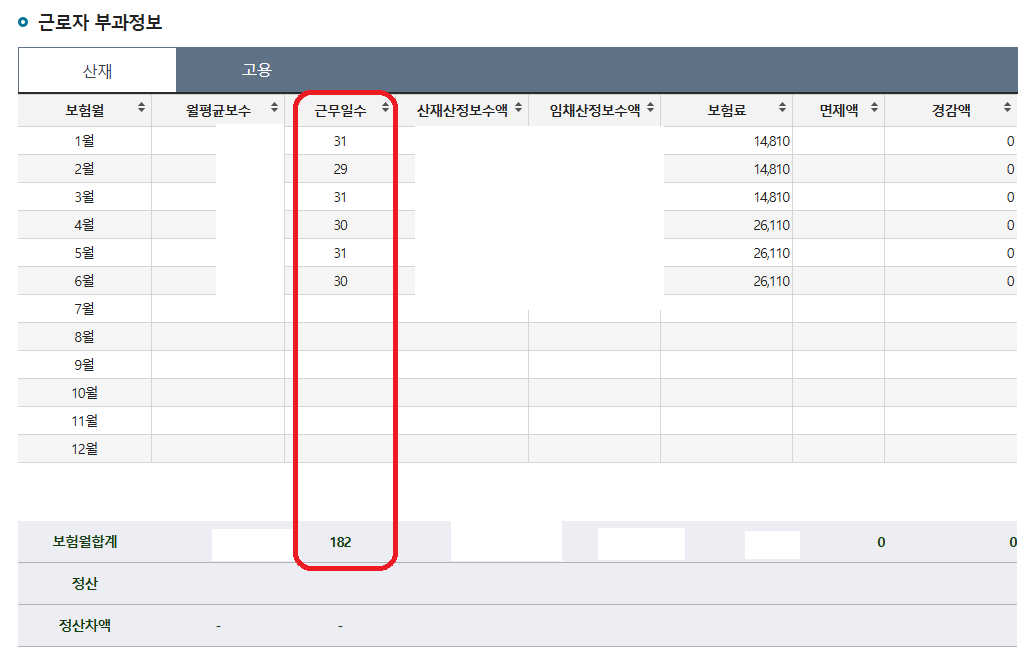Sort by 면제액 column arrows
The width and height of the screenshot is (1035, 666).
[x=875, y=107]
